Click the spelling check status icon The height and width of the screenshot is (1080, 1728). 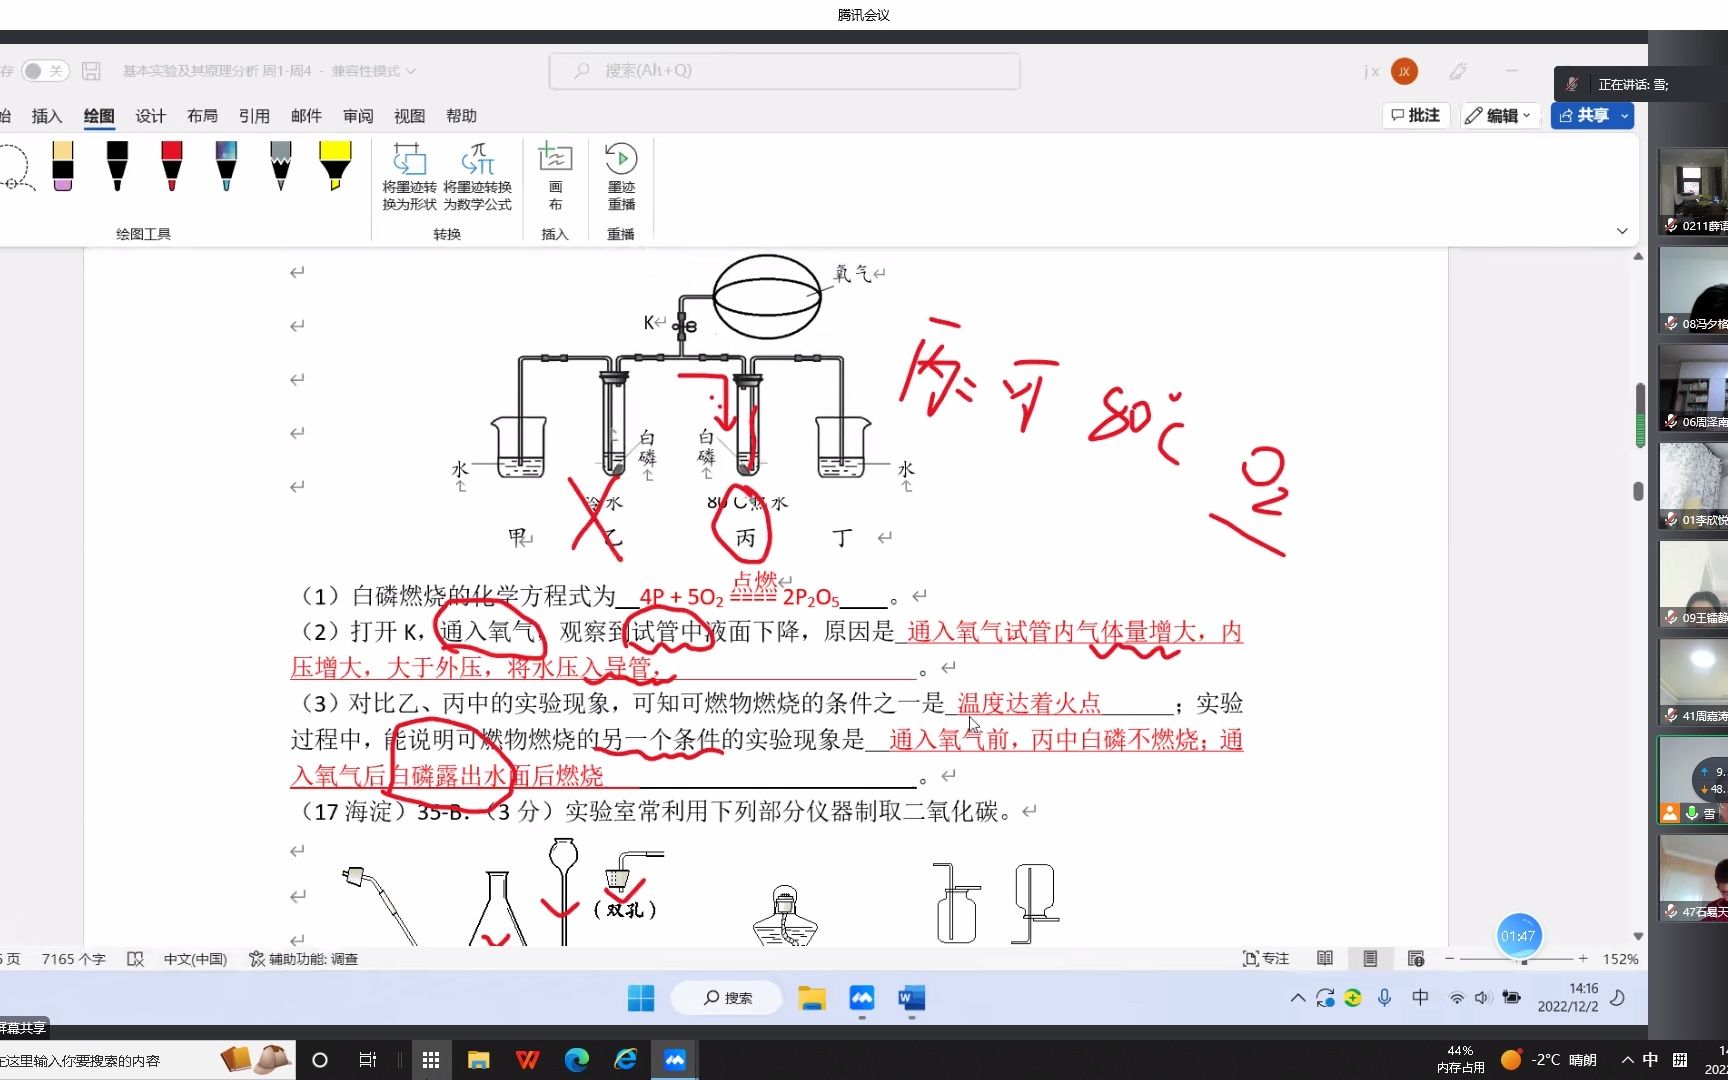(136, 959)
